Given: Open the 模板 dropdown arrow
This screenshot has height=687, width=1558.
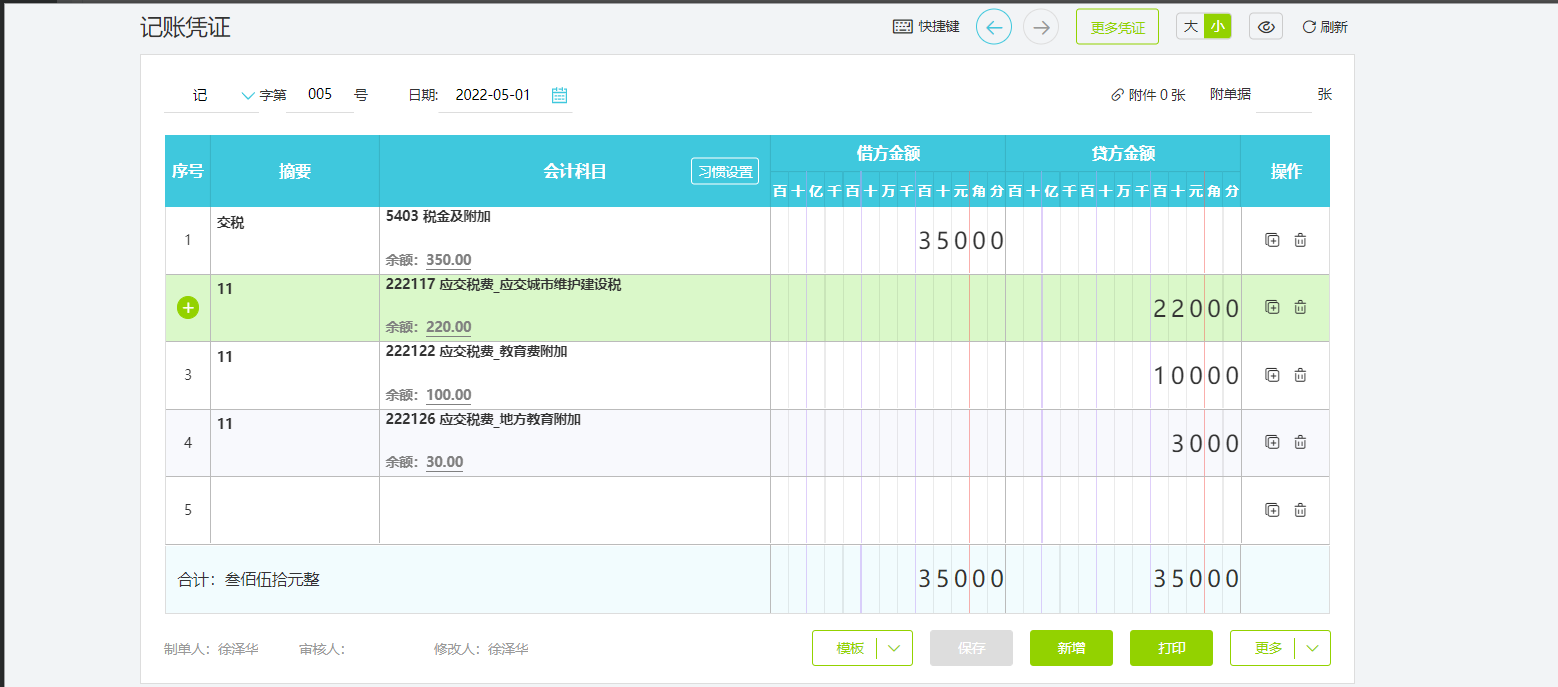Looking at the screenshot, I should [894, 648].
